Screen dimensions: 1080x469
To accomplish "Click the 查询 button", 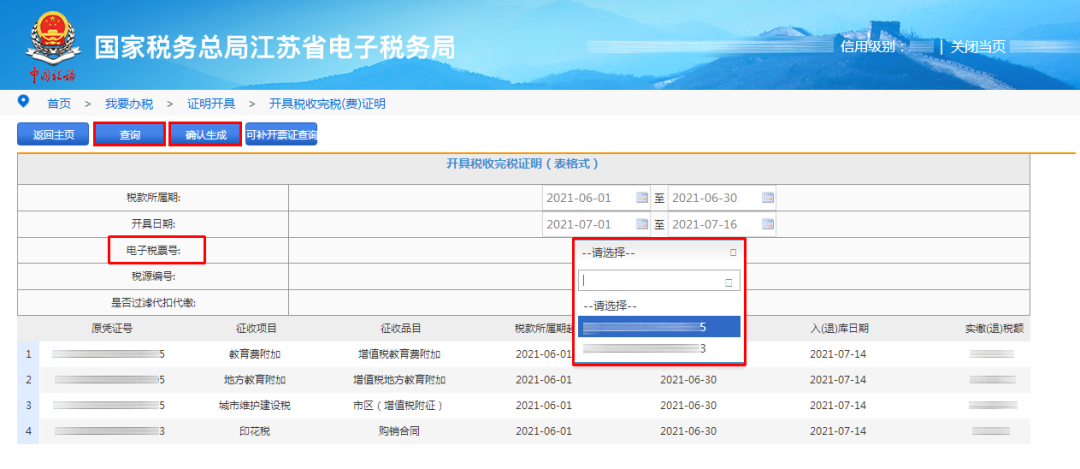I will click(x=129, y=134).
